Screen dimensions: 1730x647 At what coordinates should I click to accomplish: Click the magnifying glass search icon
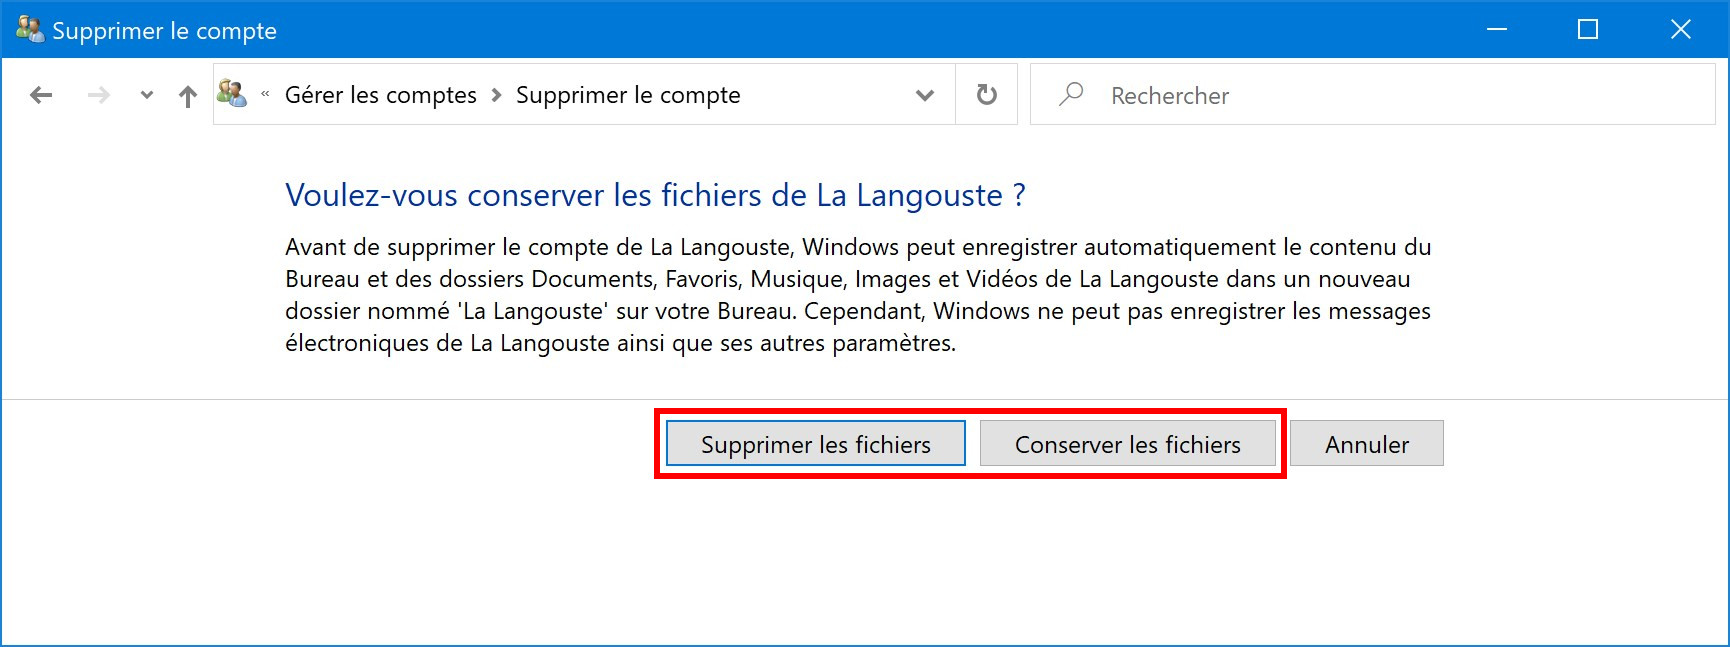point(1071,94)
